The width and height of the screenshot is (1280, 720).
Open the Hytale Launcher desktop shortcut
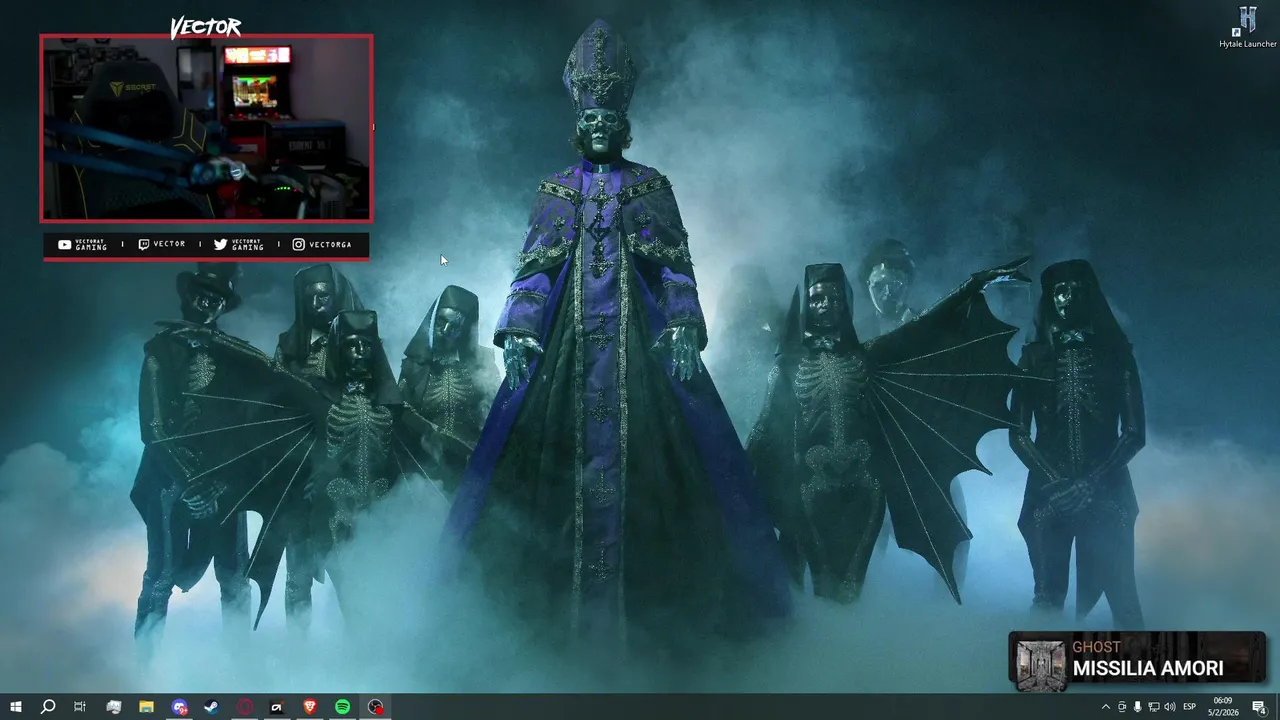tap(1247, 27)
